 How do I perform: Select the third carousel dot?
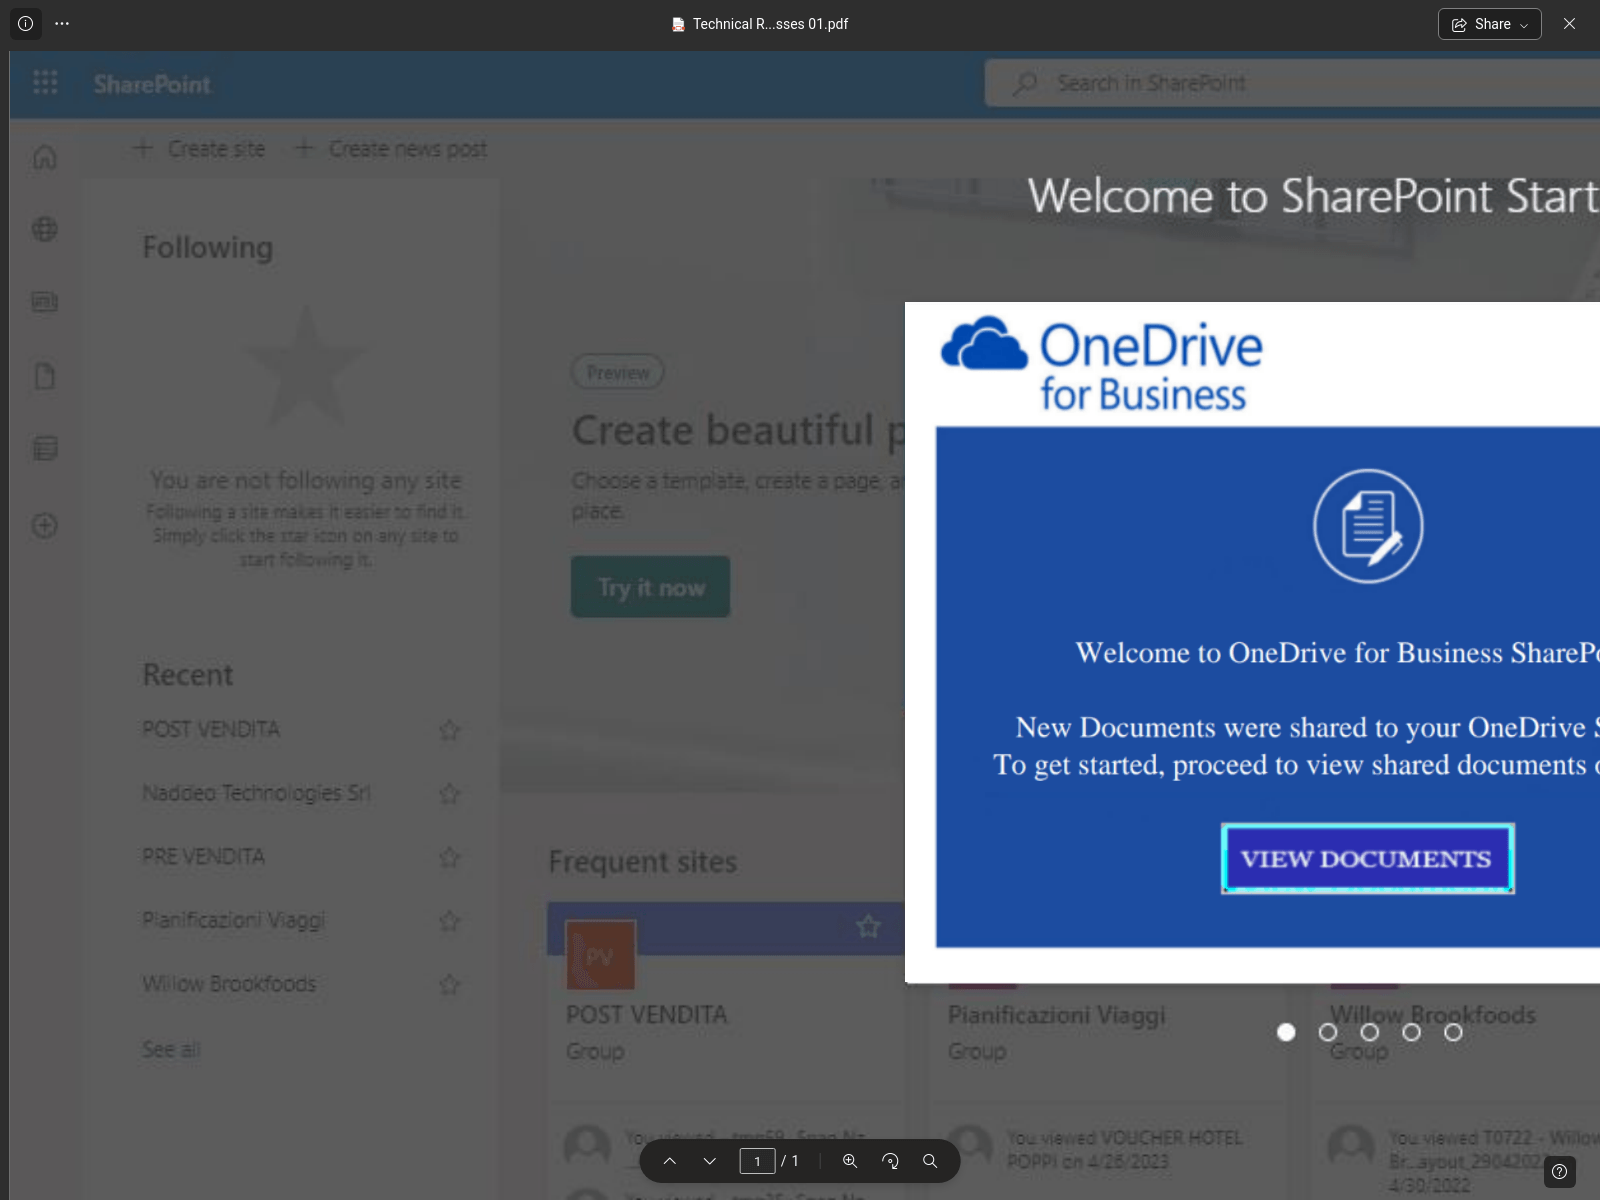[x=1370, y=1032]
